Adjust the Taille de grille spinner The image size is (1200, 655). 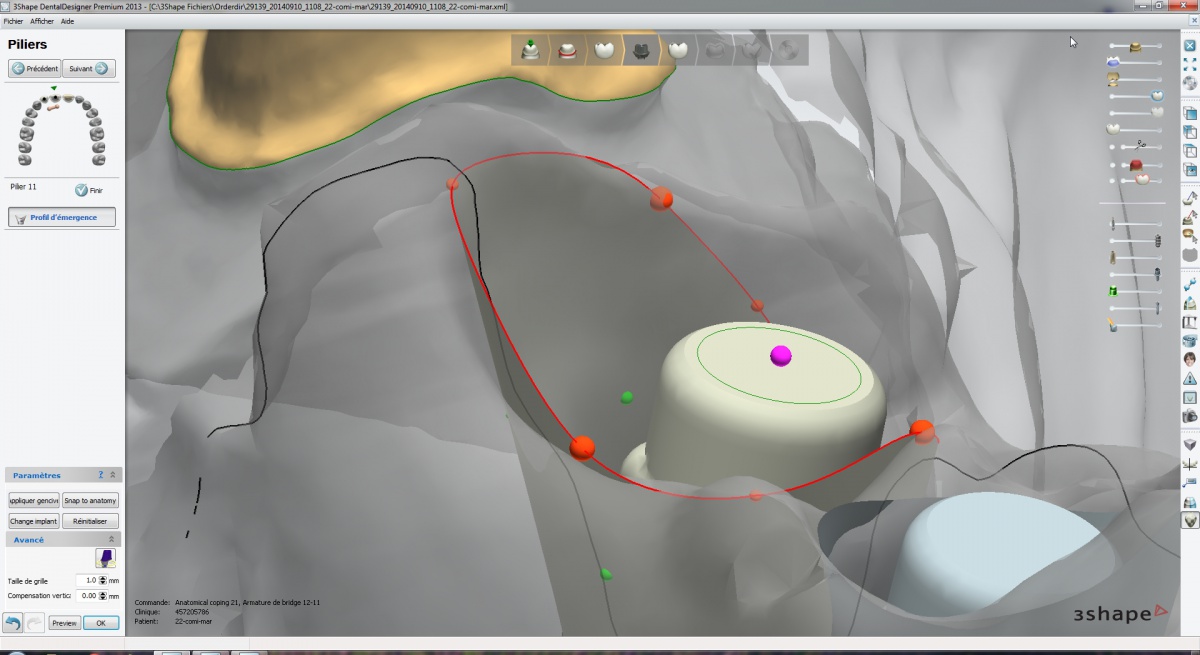[104, 580]
